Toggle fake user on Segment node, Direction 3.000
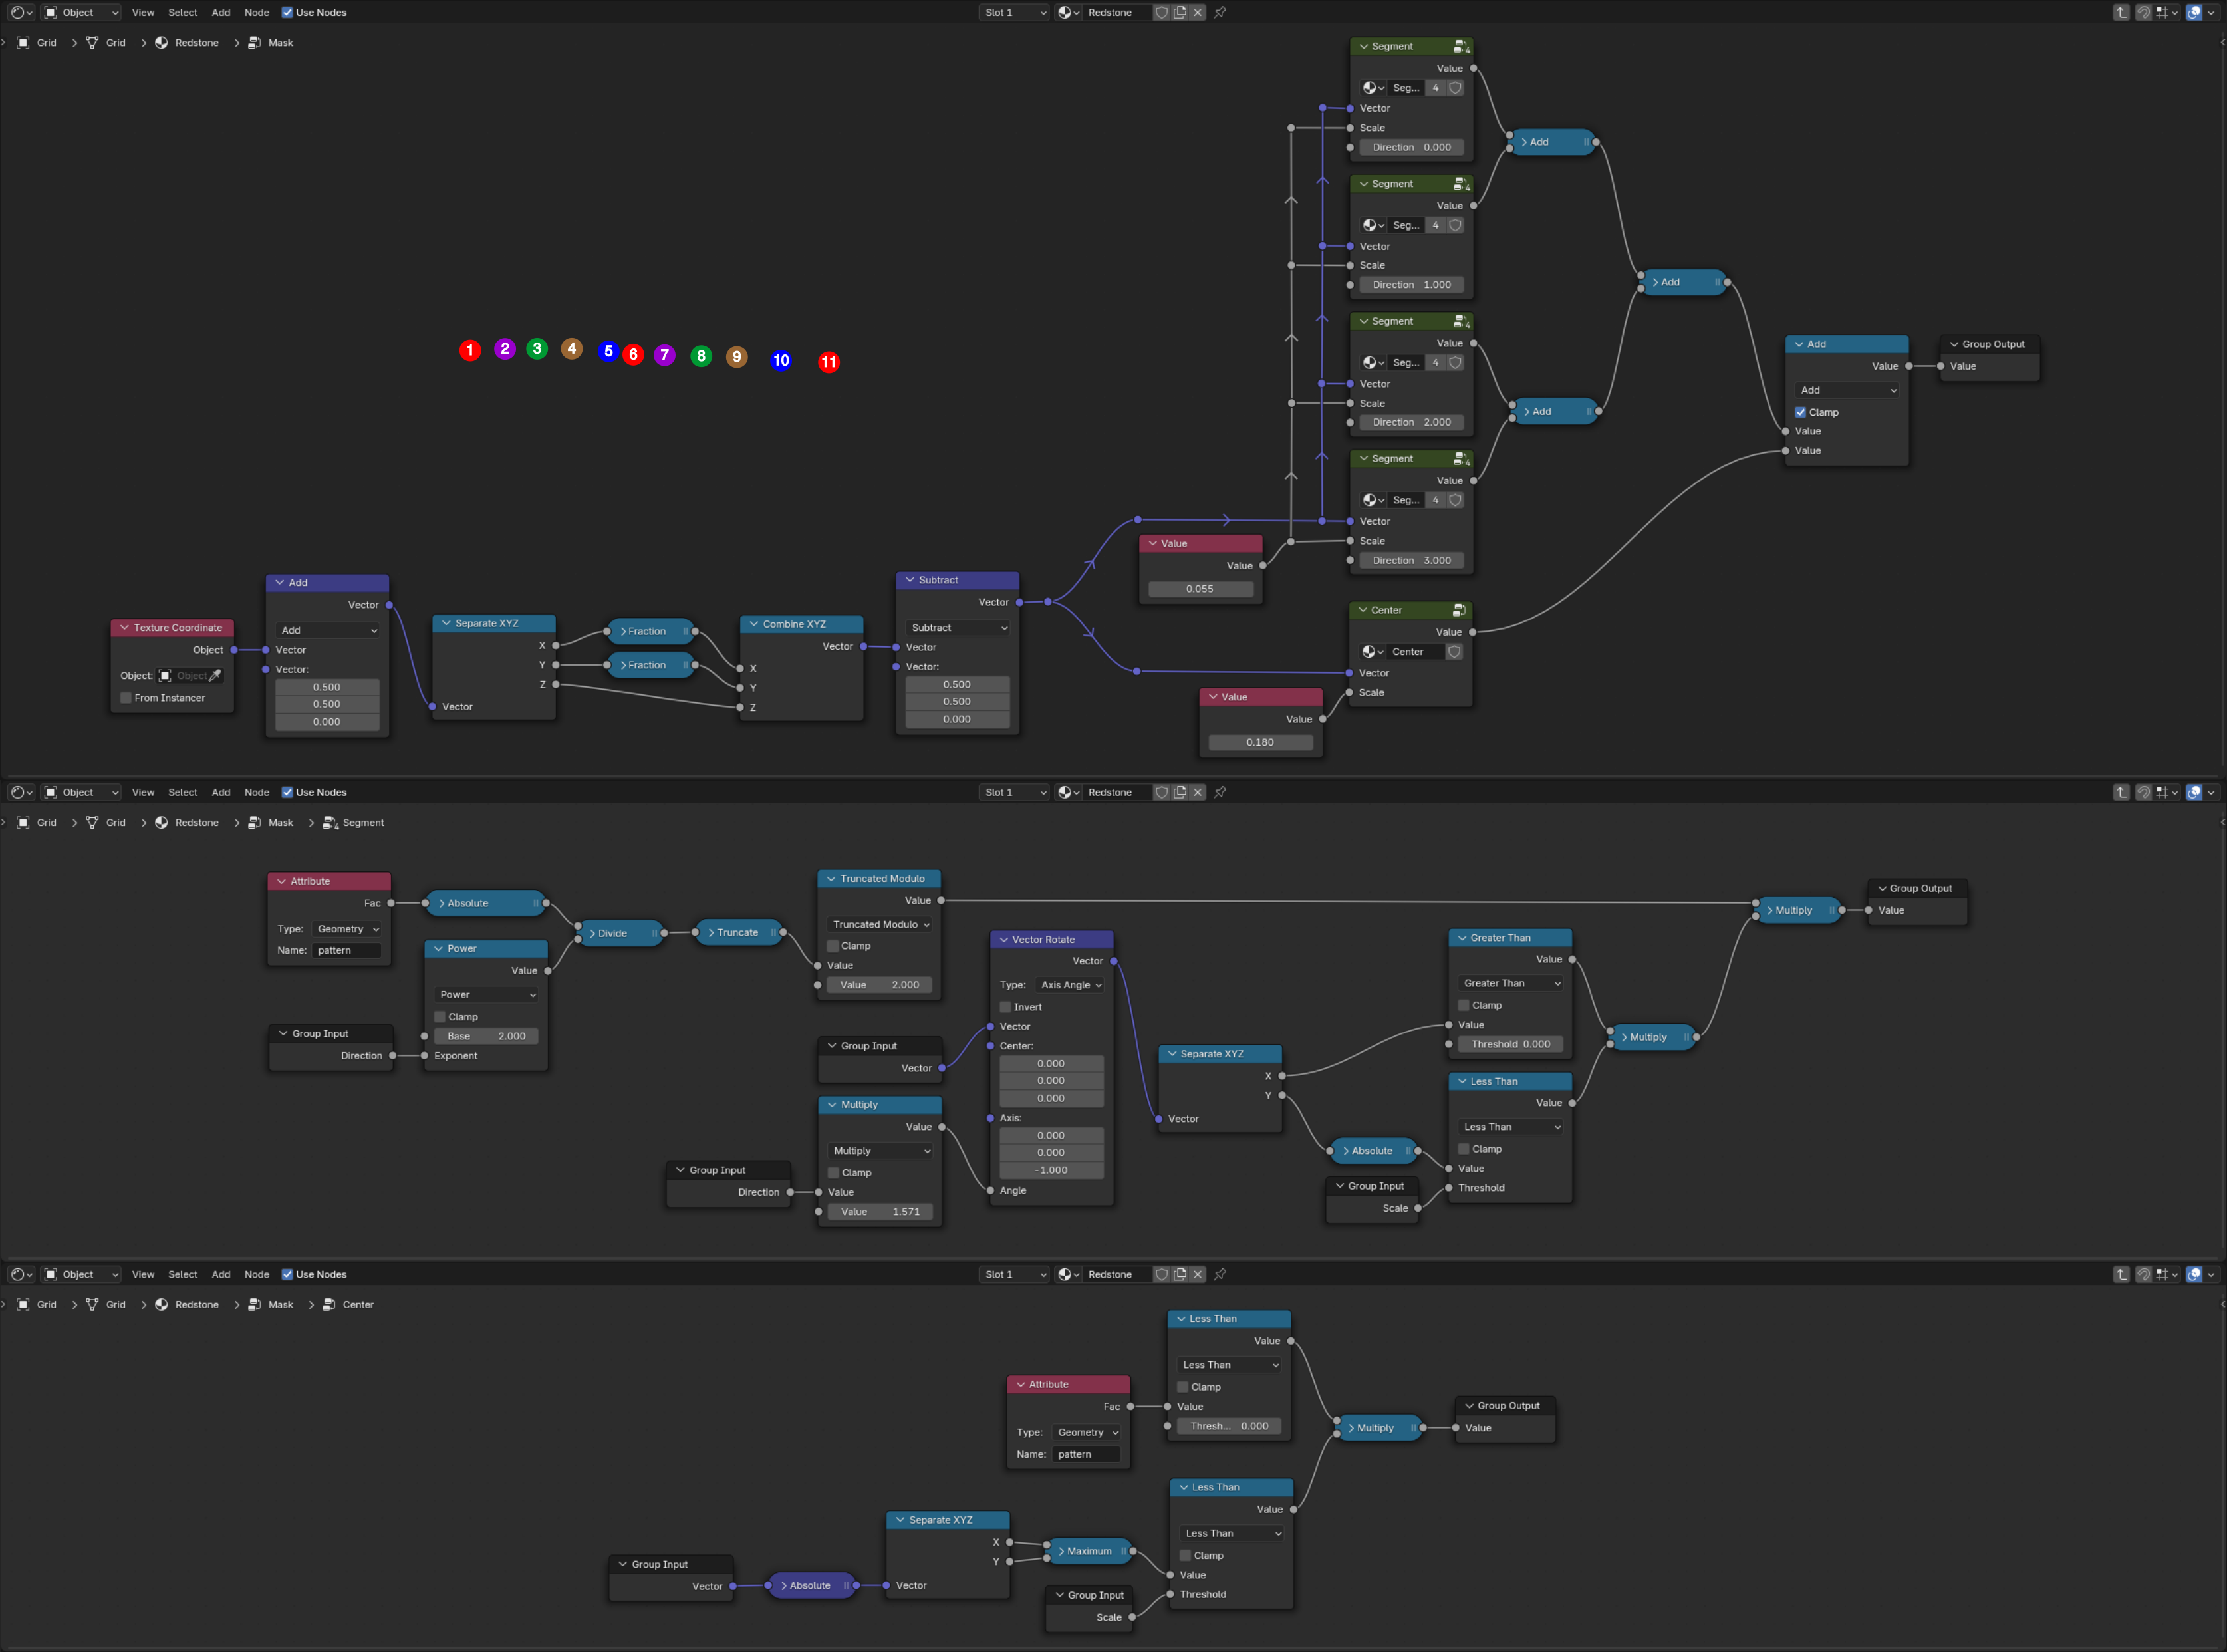Screen dimensions: 2227x1652 (x=1455, y=500)
